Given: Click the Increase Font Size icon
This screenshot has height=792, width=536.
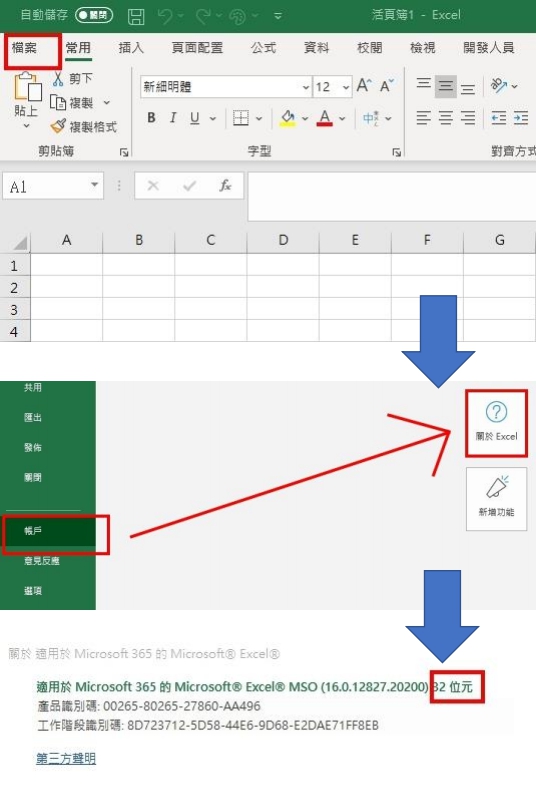Looking at the screenshot, I should (x=364, y=86).
